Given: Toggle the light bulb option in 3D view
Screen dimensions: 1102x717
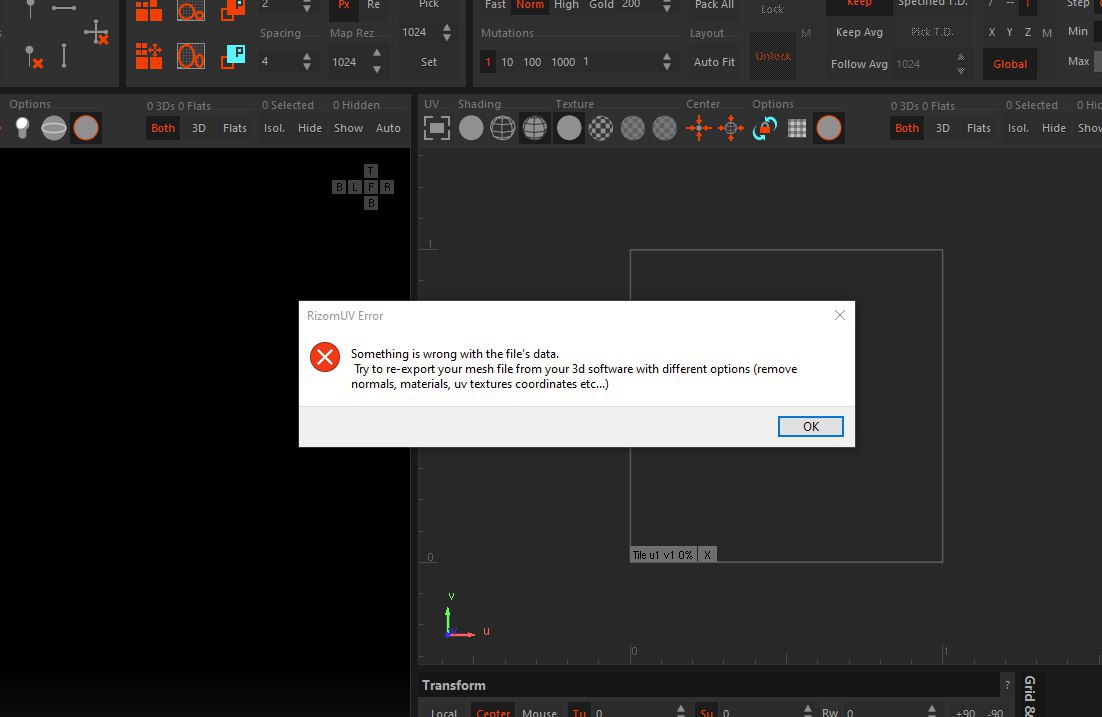Looking at the screenshot, I should pyautogui.click(x=22, y=128).
